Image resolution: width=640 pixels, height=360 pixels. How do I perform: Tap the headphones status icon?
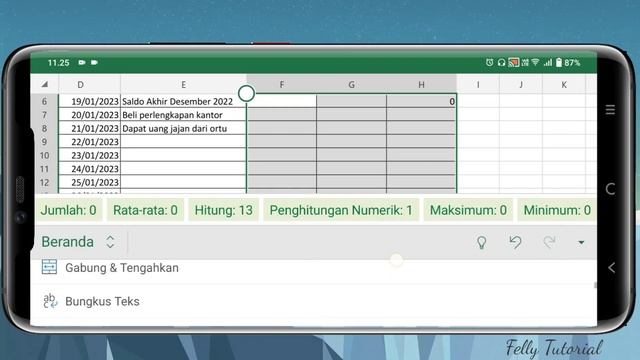tap(501, 62)
